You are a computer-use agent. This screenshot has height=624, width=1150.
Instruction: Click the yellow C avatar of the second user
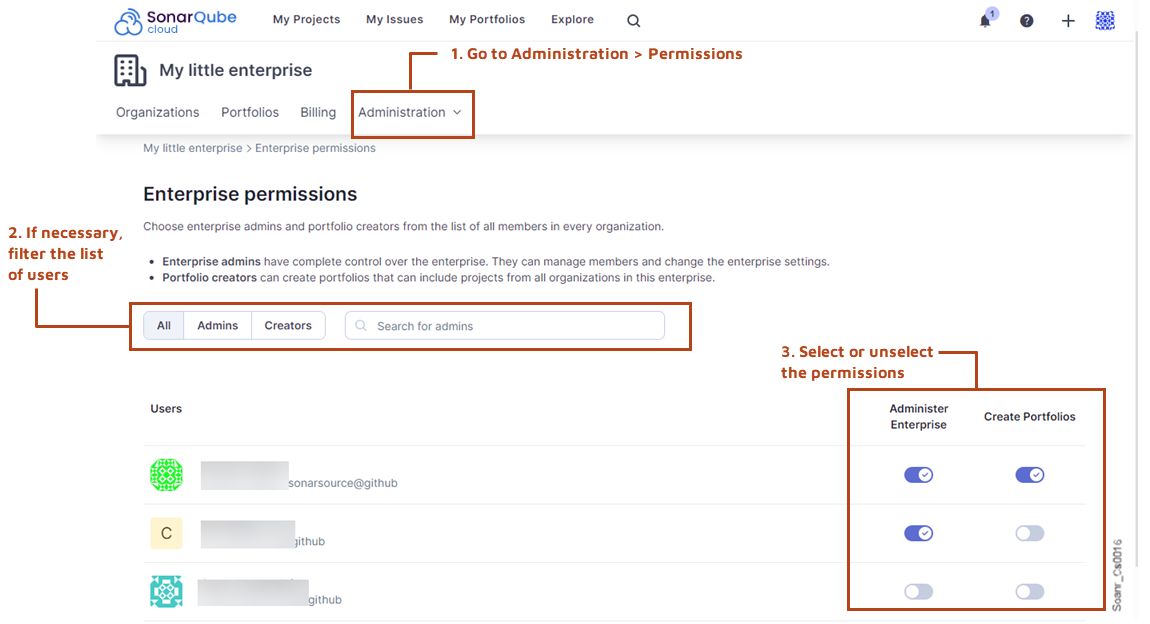click(166, 533)
